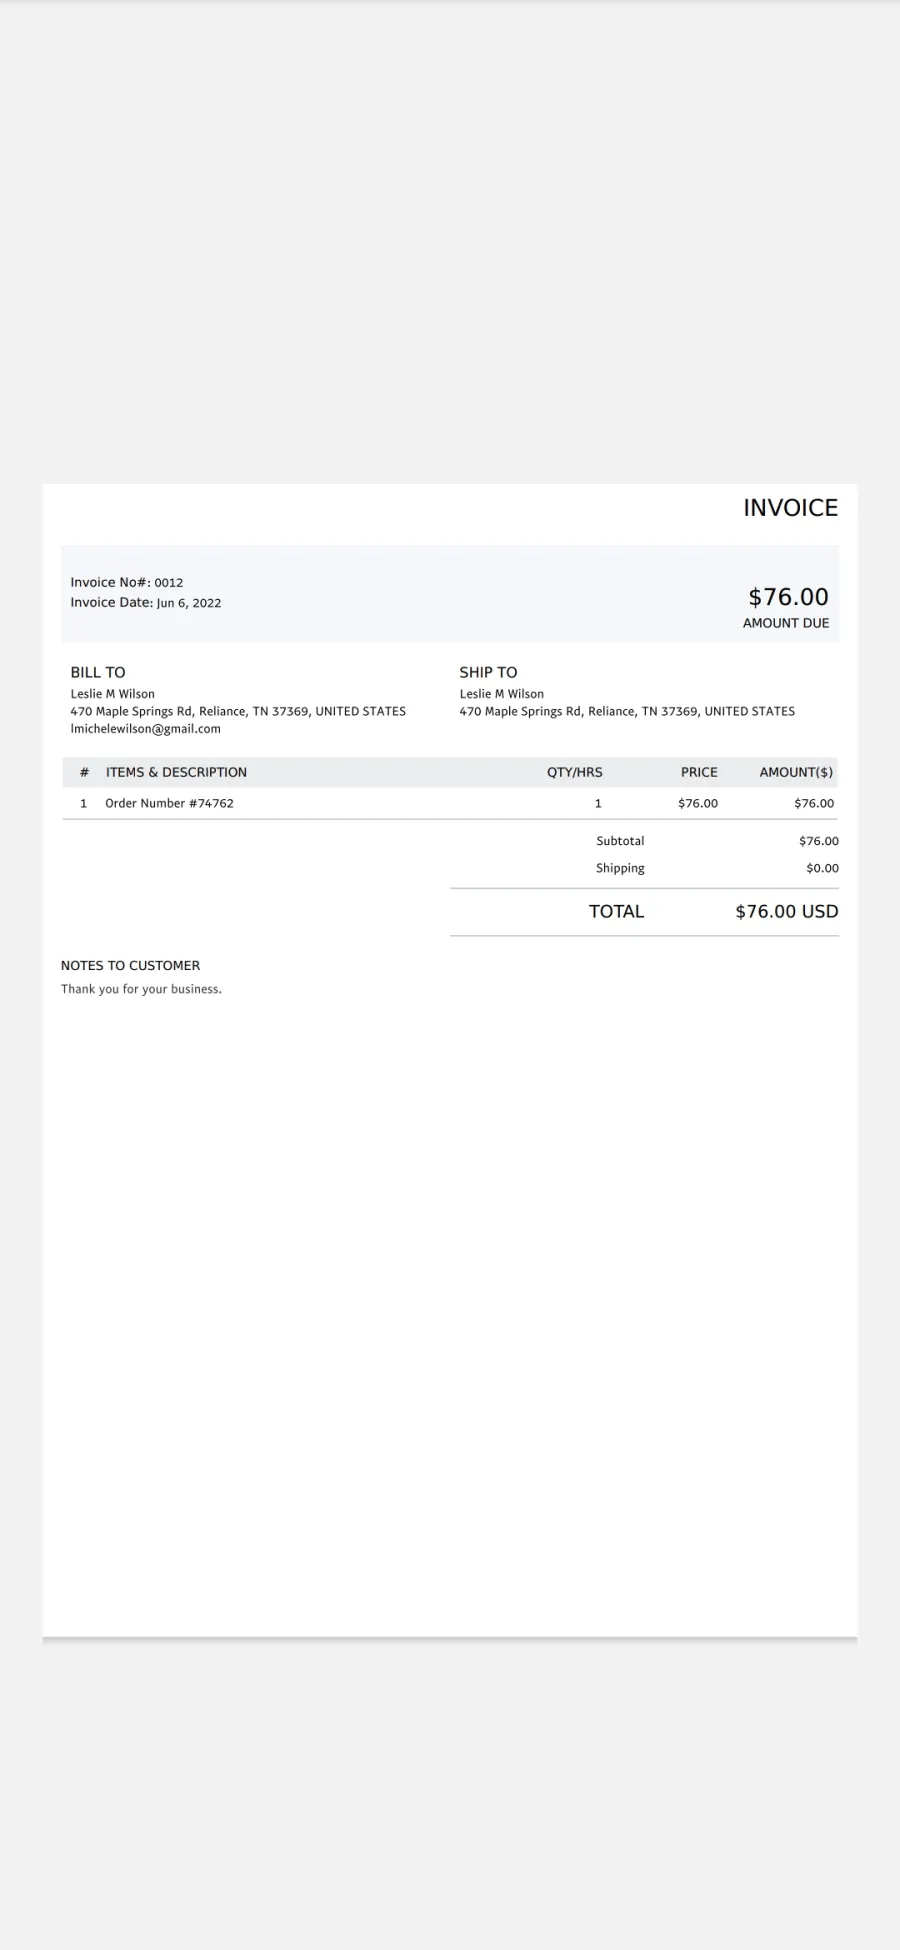
Task: Click the PRICE column header
Action: coord(699,772)
